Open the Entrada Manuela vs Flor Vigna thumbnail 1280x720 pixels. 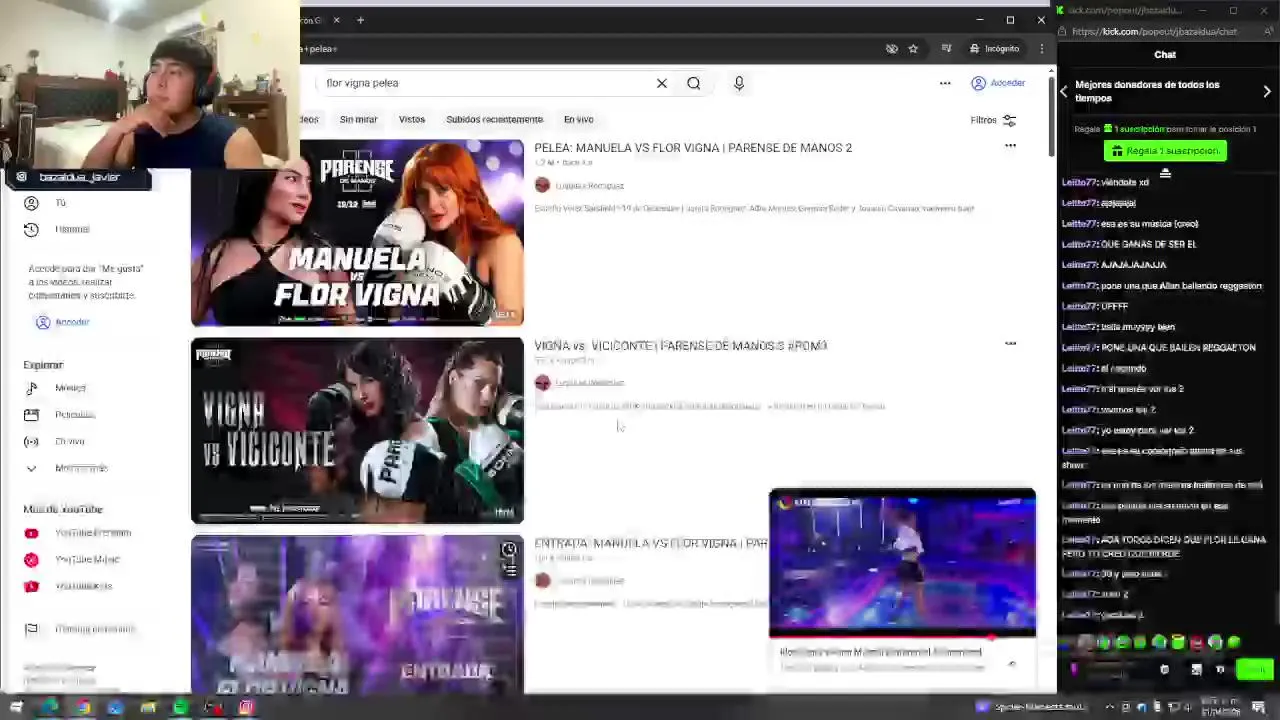click(357, 614)
